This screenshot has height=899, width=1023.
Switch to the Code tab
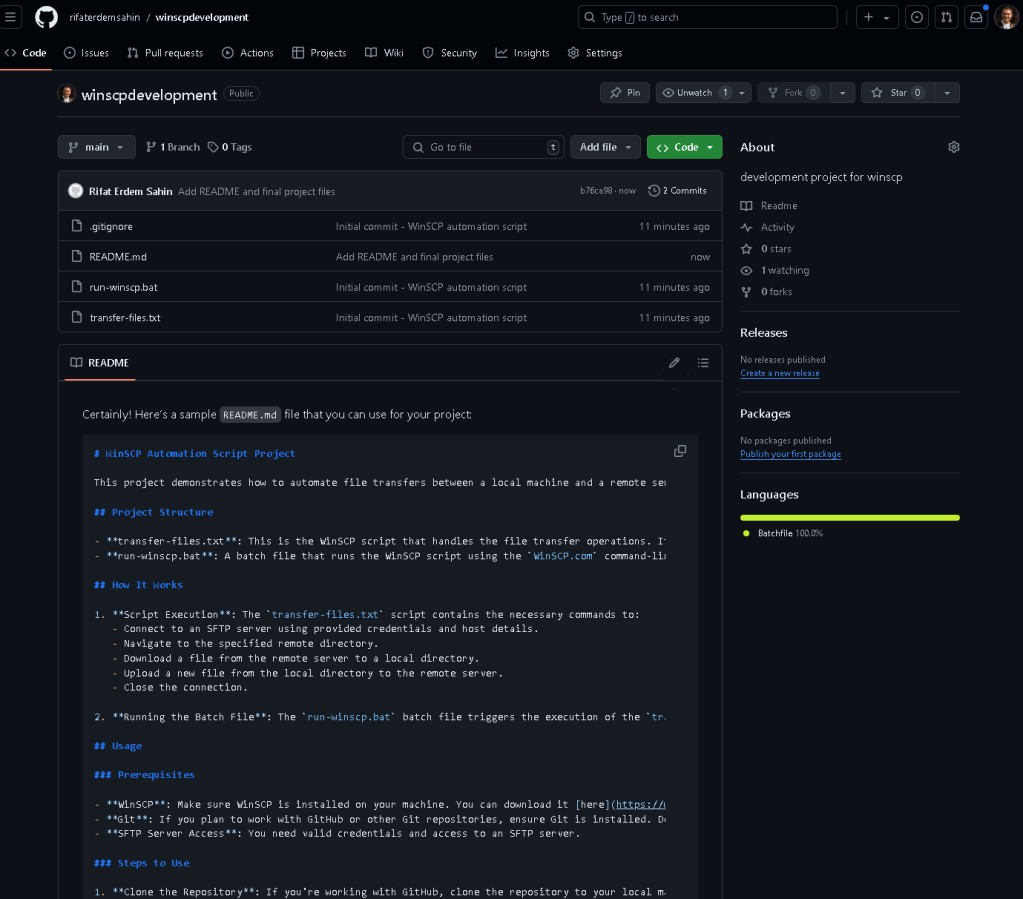26,53
